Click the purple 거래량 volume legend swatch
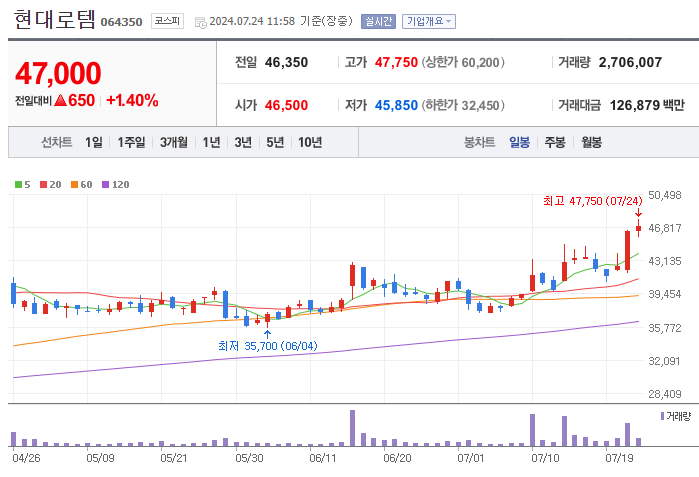 (x=662, y=416)
